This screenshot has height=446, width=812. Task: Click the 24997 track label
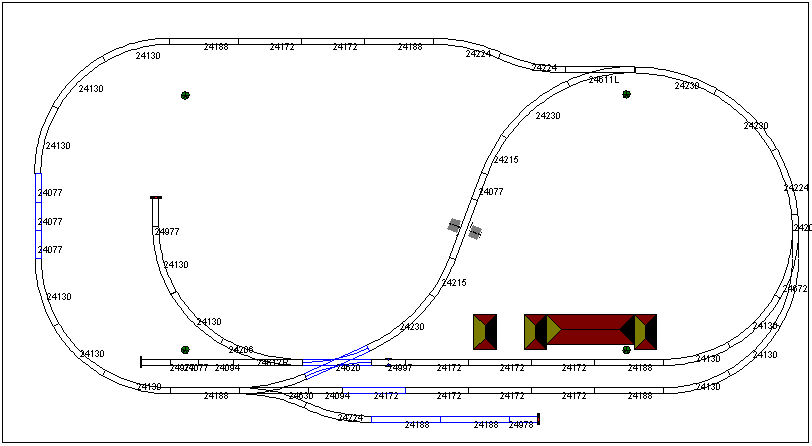400,369
